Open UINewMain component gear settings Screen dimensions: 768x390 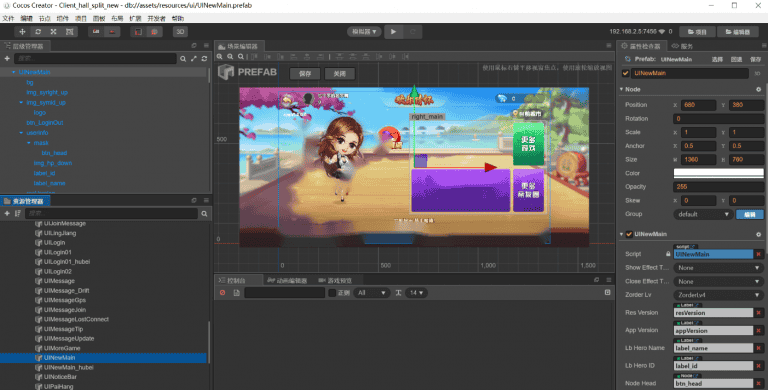coord(759,234)
